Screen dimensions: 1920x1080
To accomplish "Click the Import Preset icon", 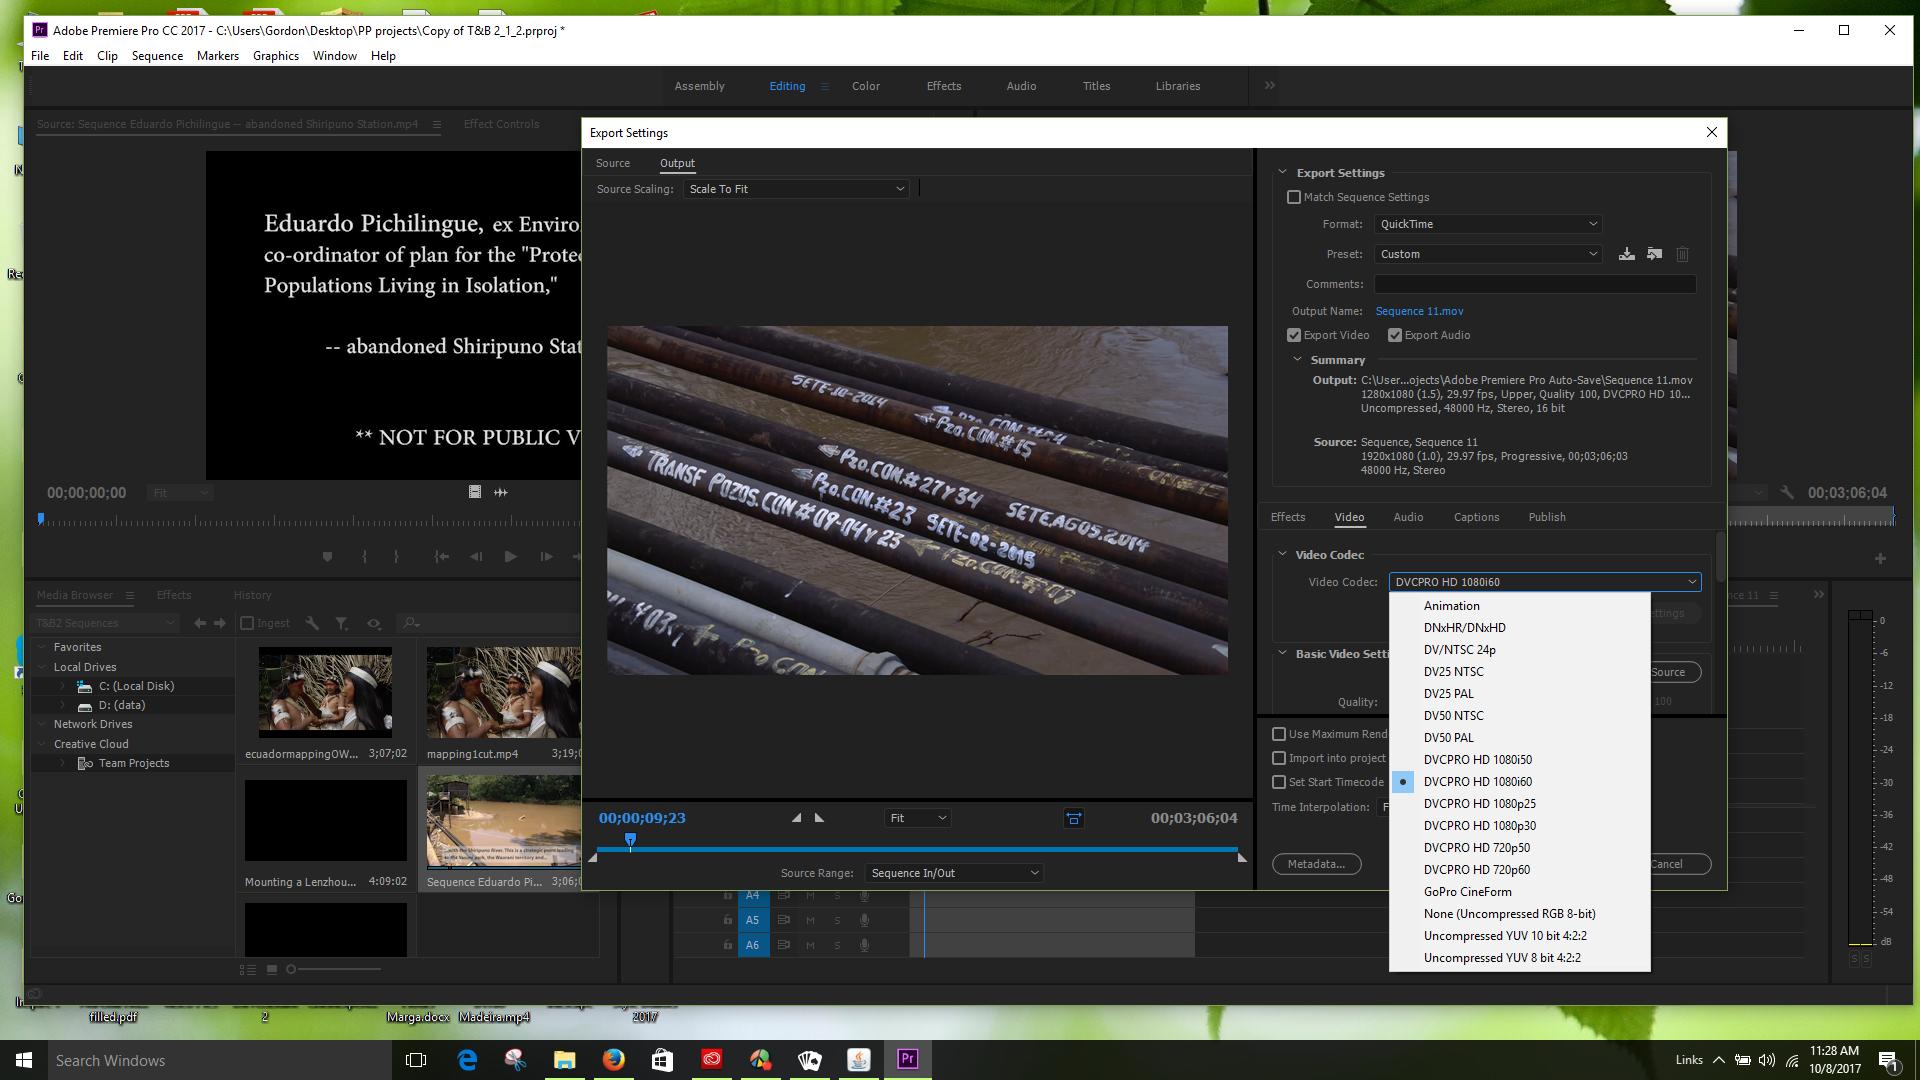I will coord(1655,254).
